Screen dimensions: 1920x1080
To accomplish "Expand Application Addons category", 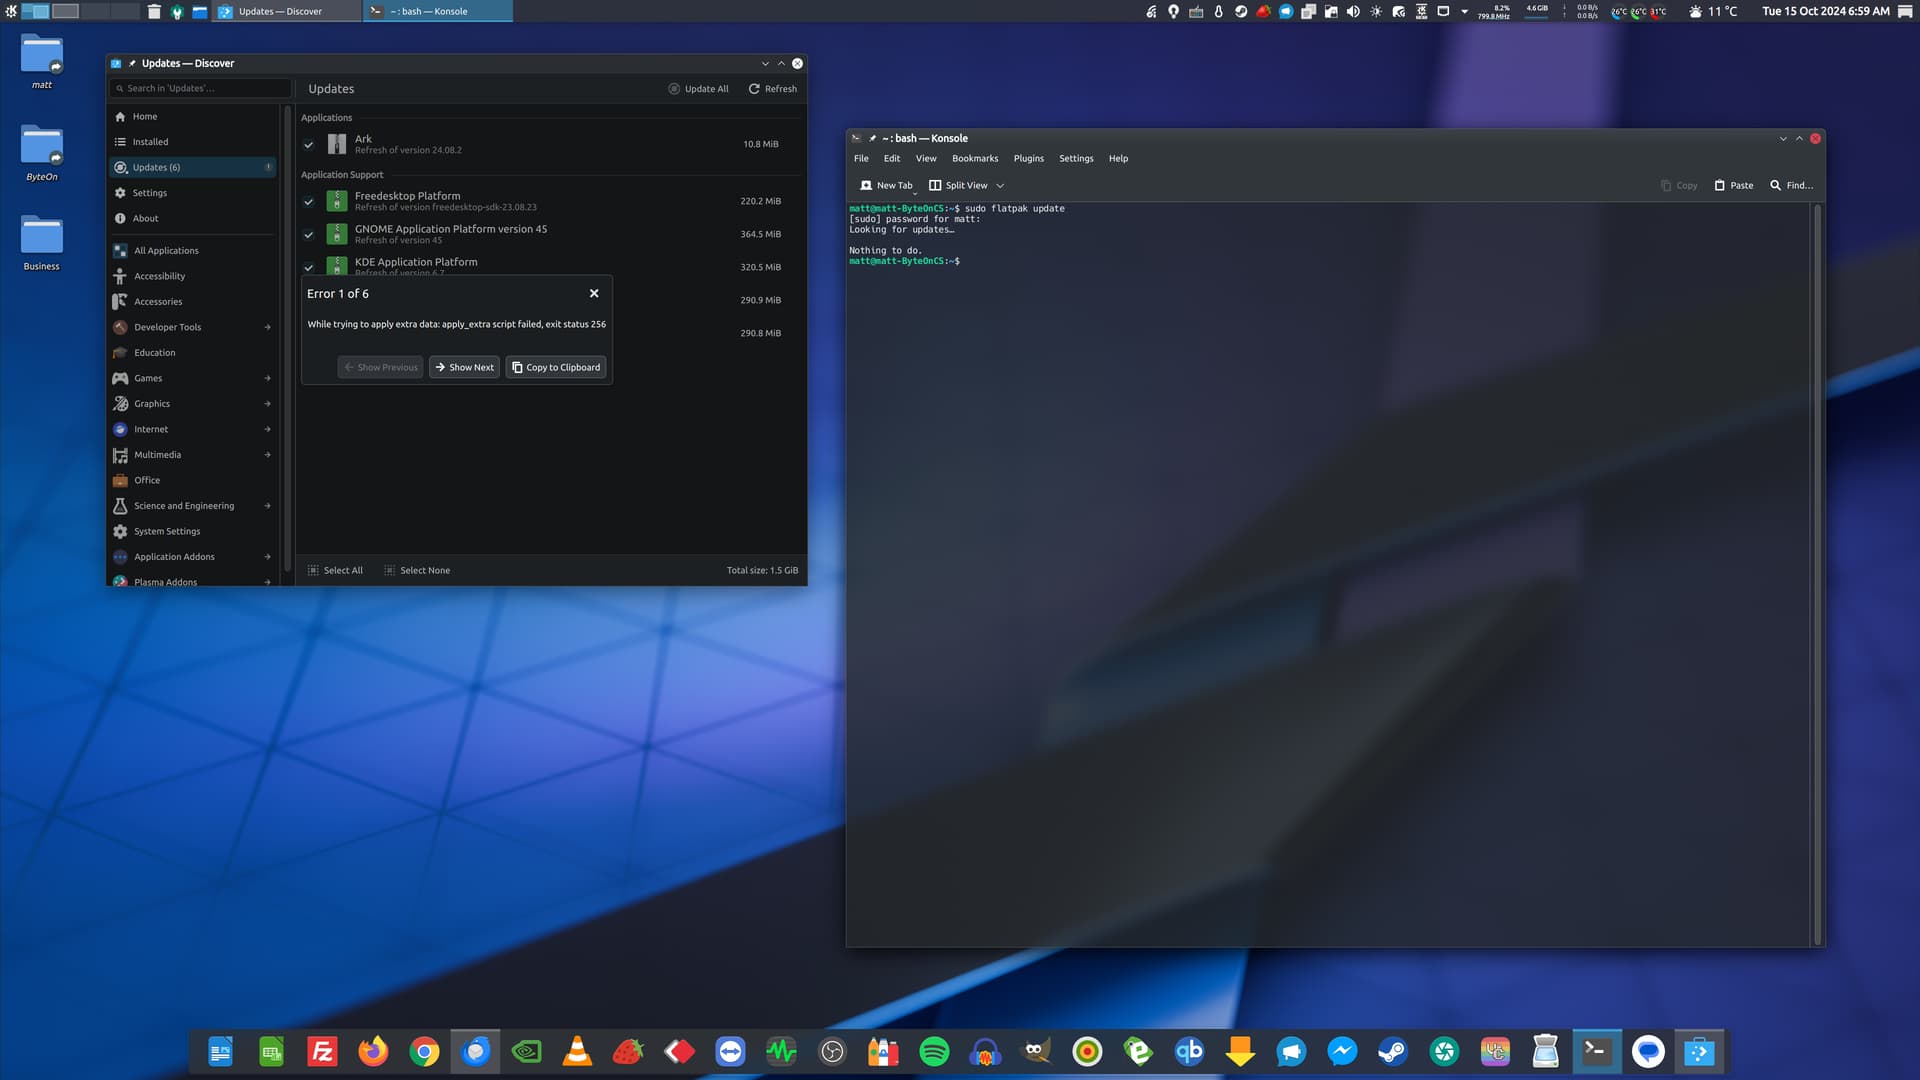I will coord(267,557).
